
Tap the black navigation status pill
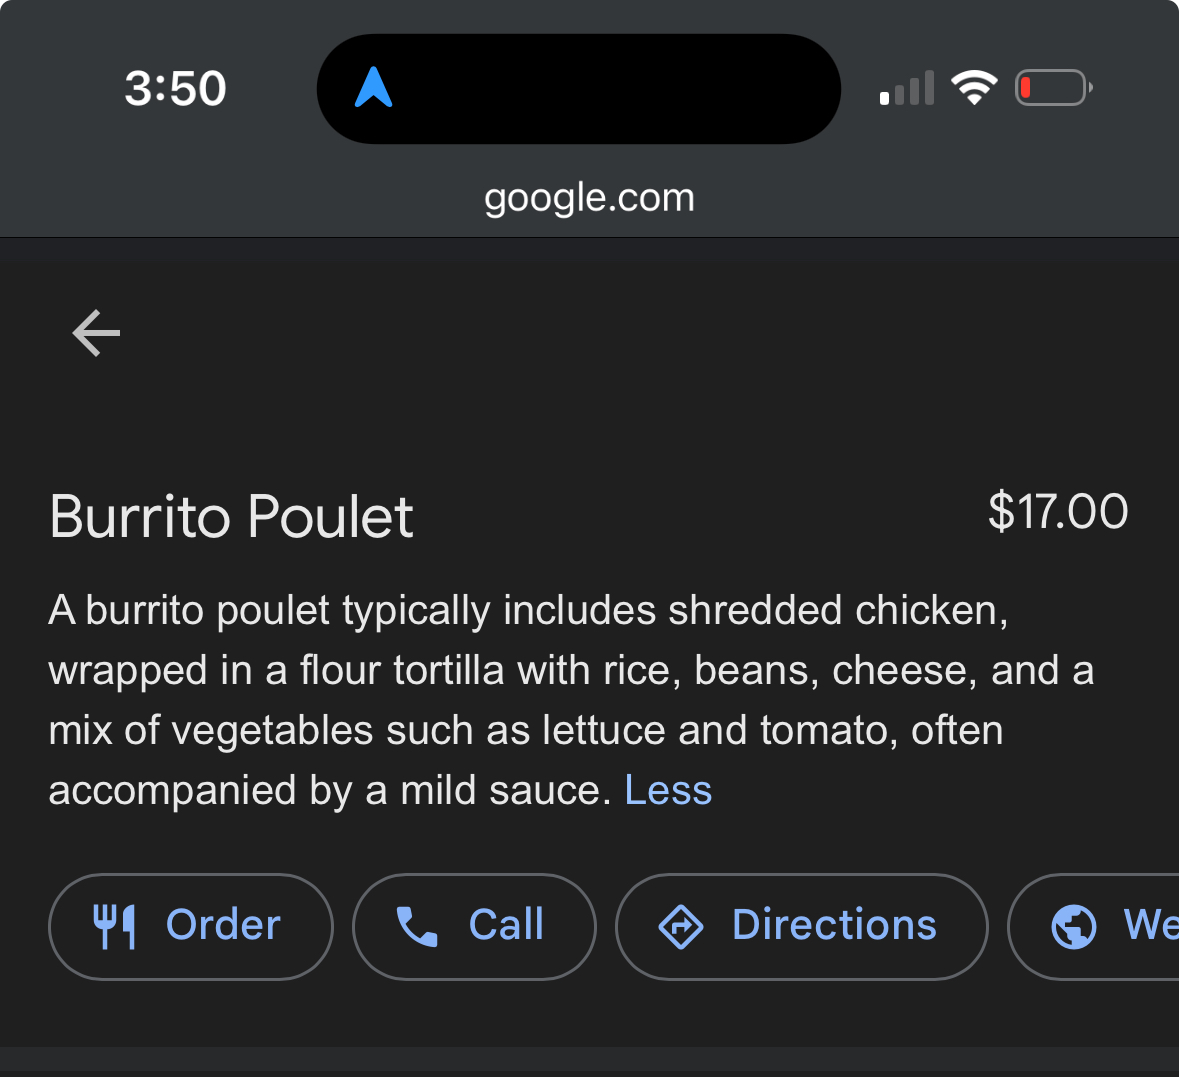579,88
